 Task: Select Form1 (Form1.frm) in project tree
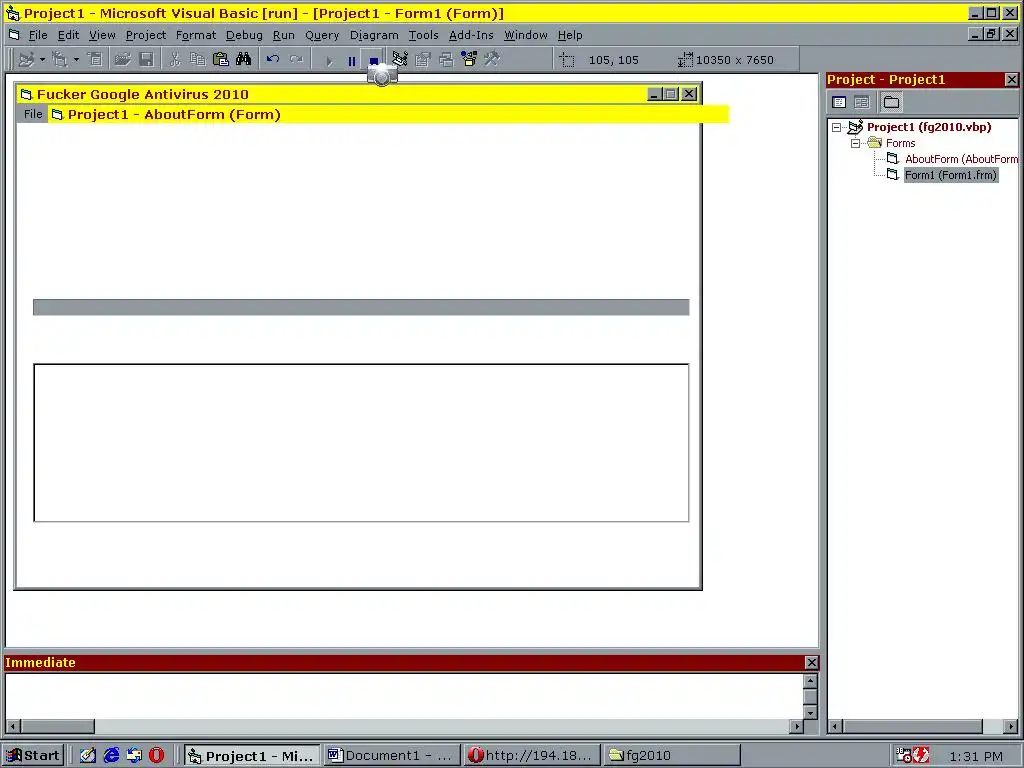[x=951, y=175]
